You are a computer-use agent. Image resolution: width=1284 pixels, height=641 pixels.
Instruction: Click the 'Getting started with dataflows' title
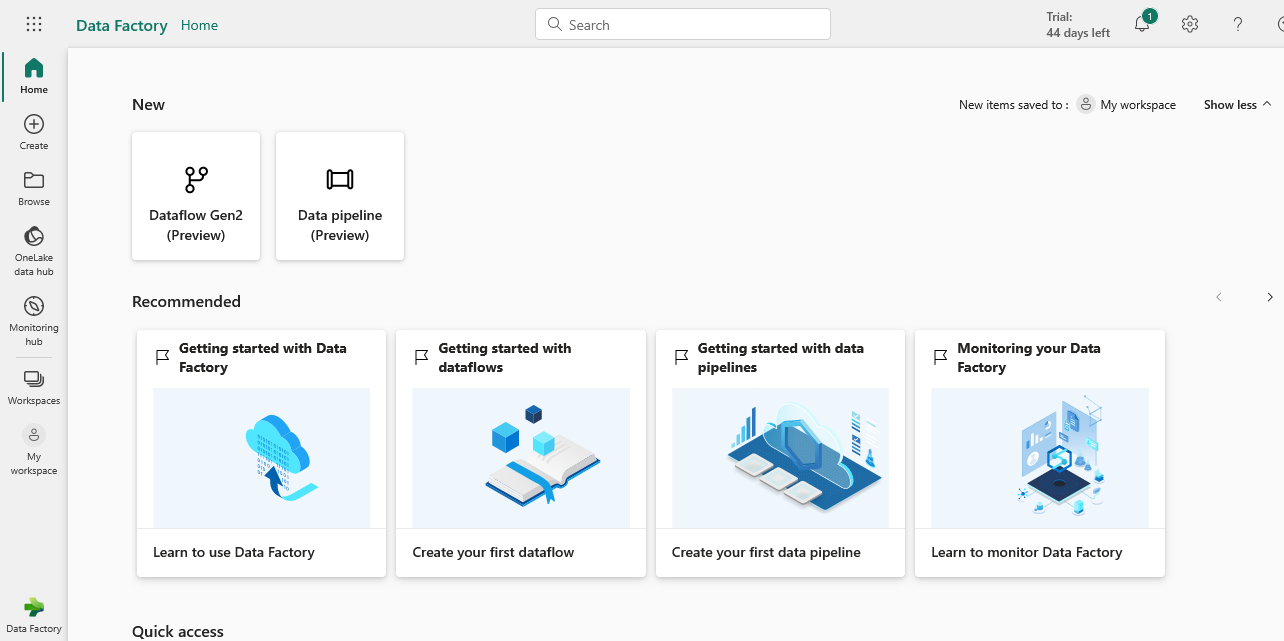[x=505, y=358]
